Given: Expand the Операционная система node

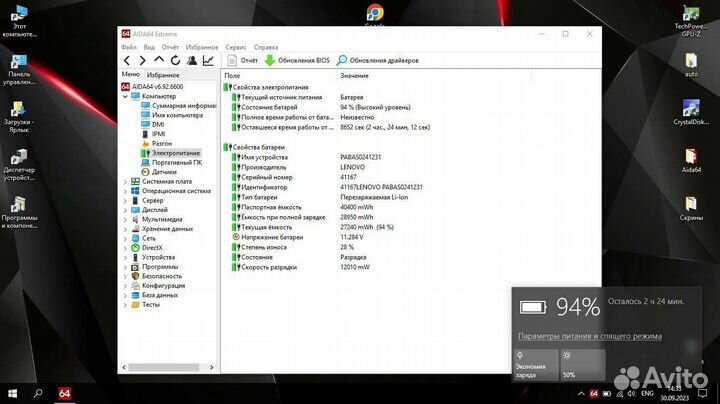Looking at the screenshot, I should pyautogui.click(x=125, y=191).
